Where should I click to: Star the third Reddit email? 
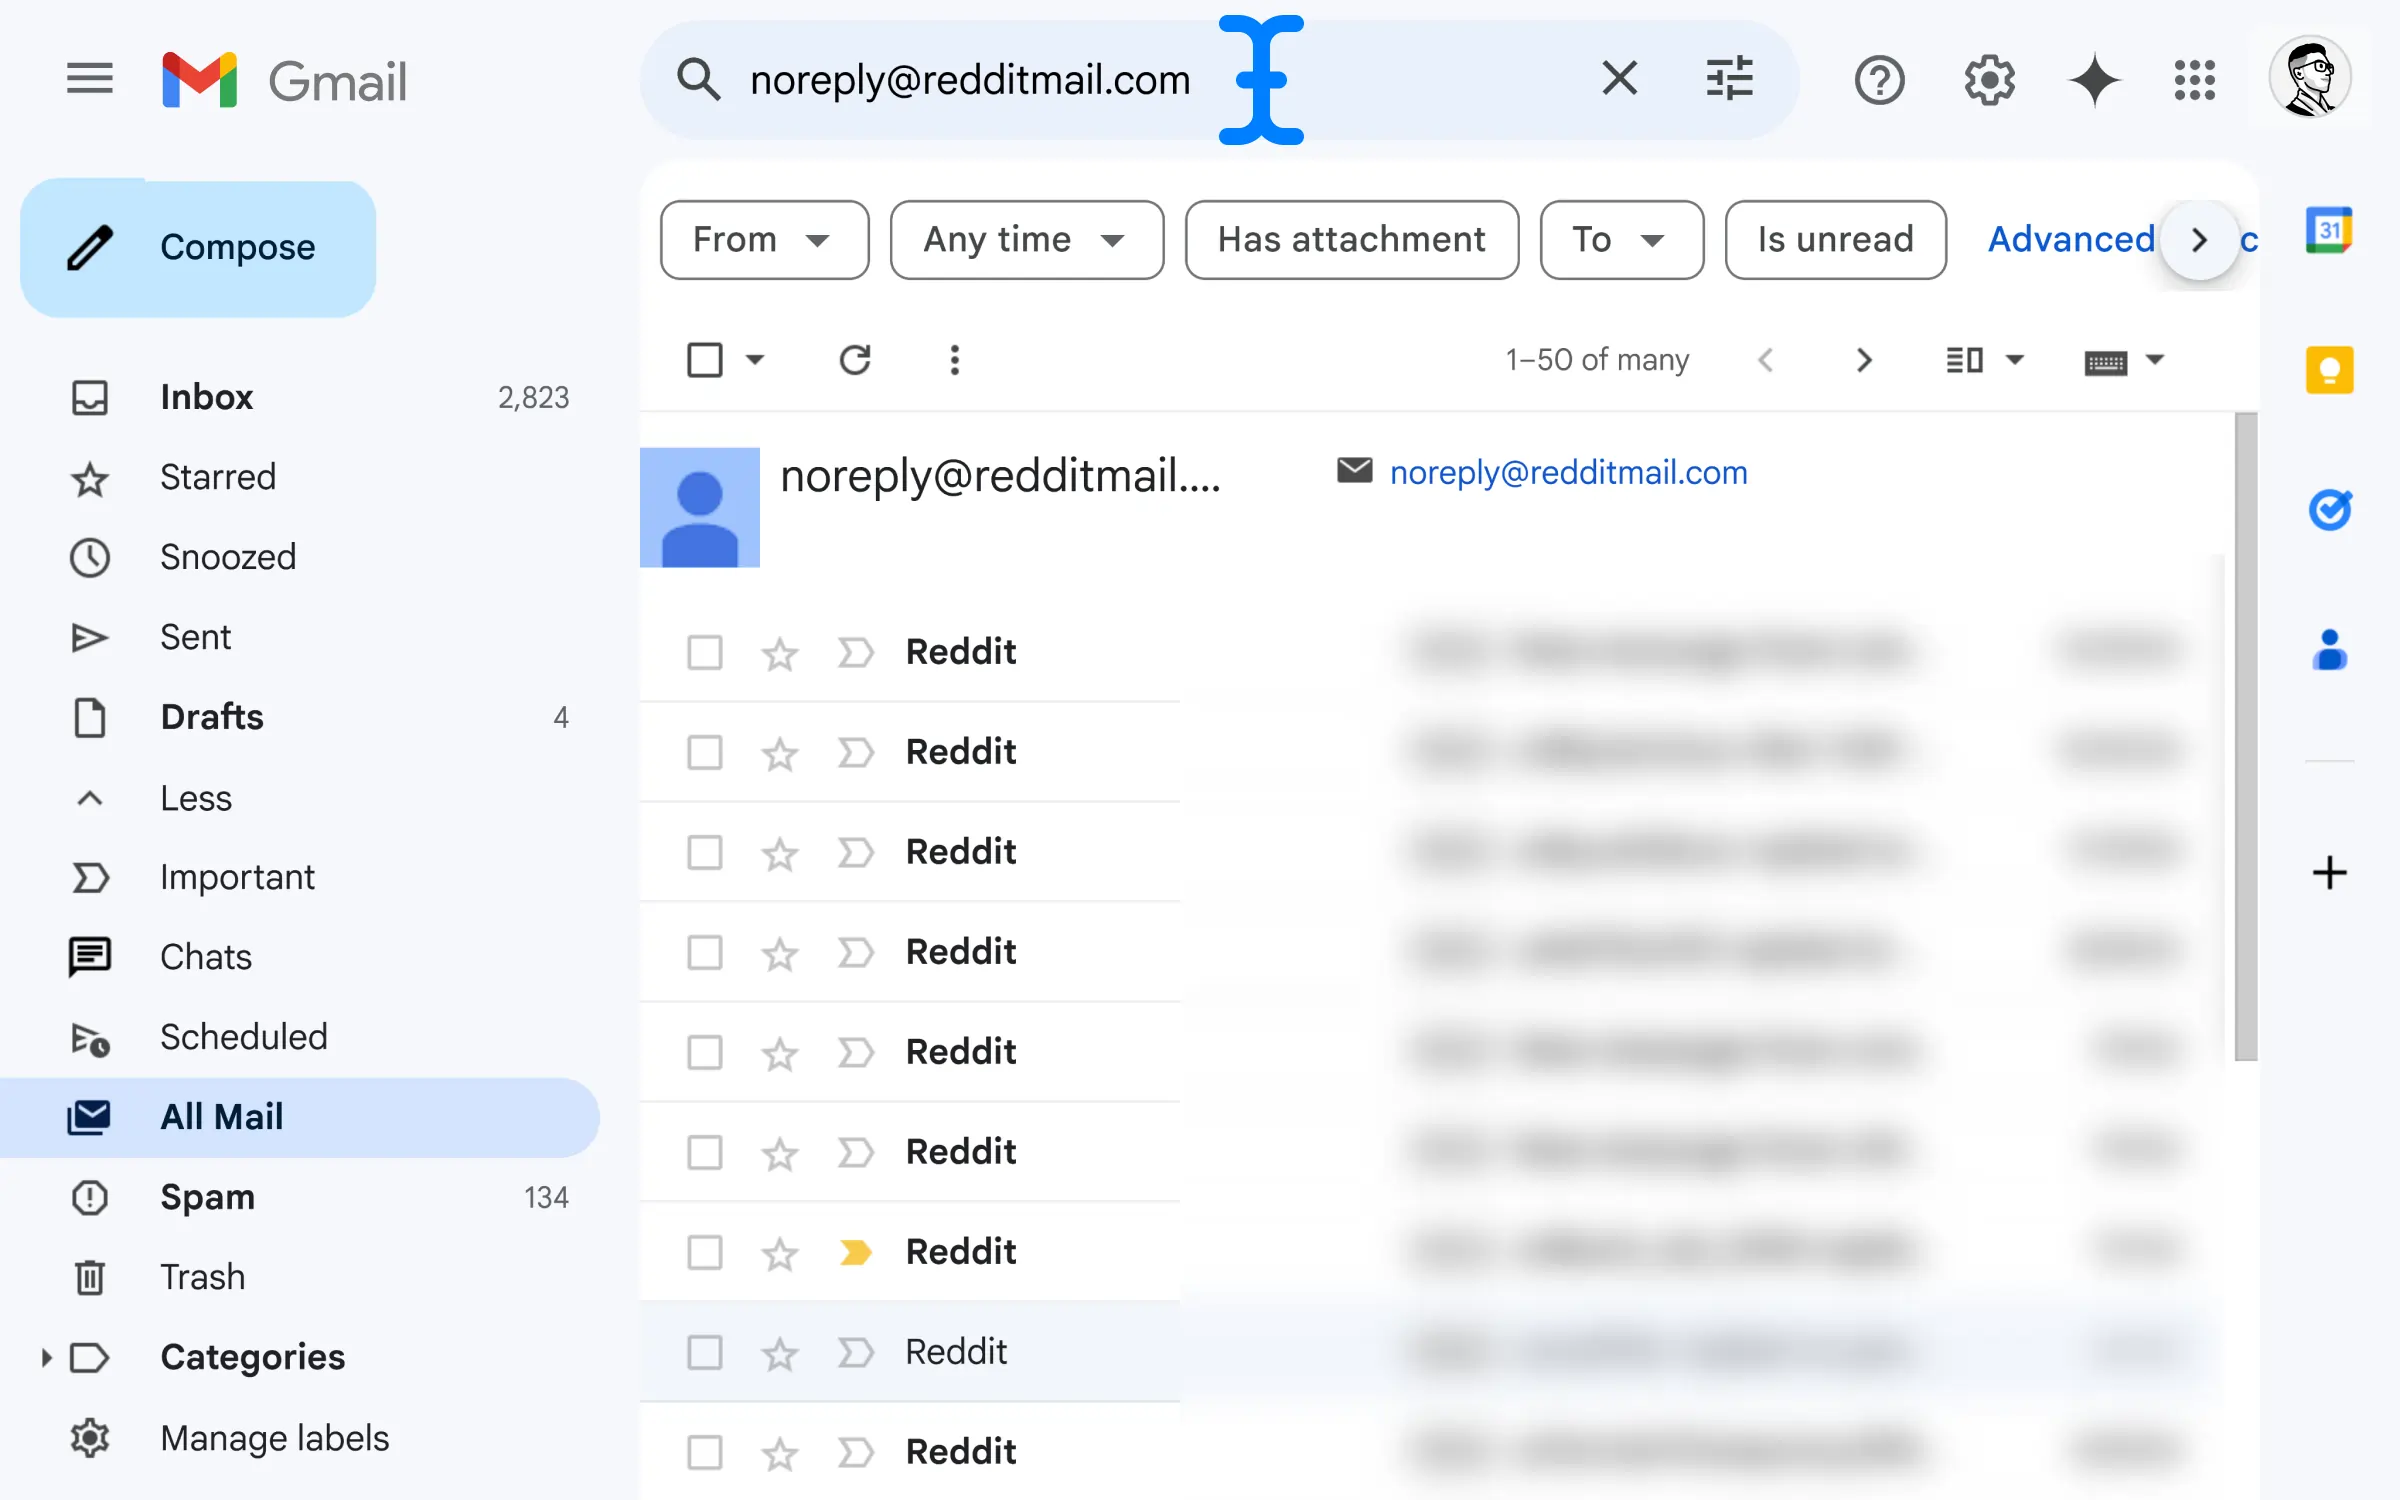point(780,854)
